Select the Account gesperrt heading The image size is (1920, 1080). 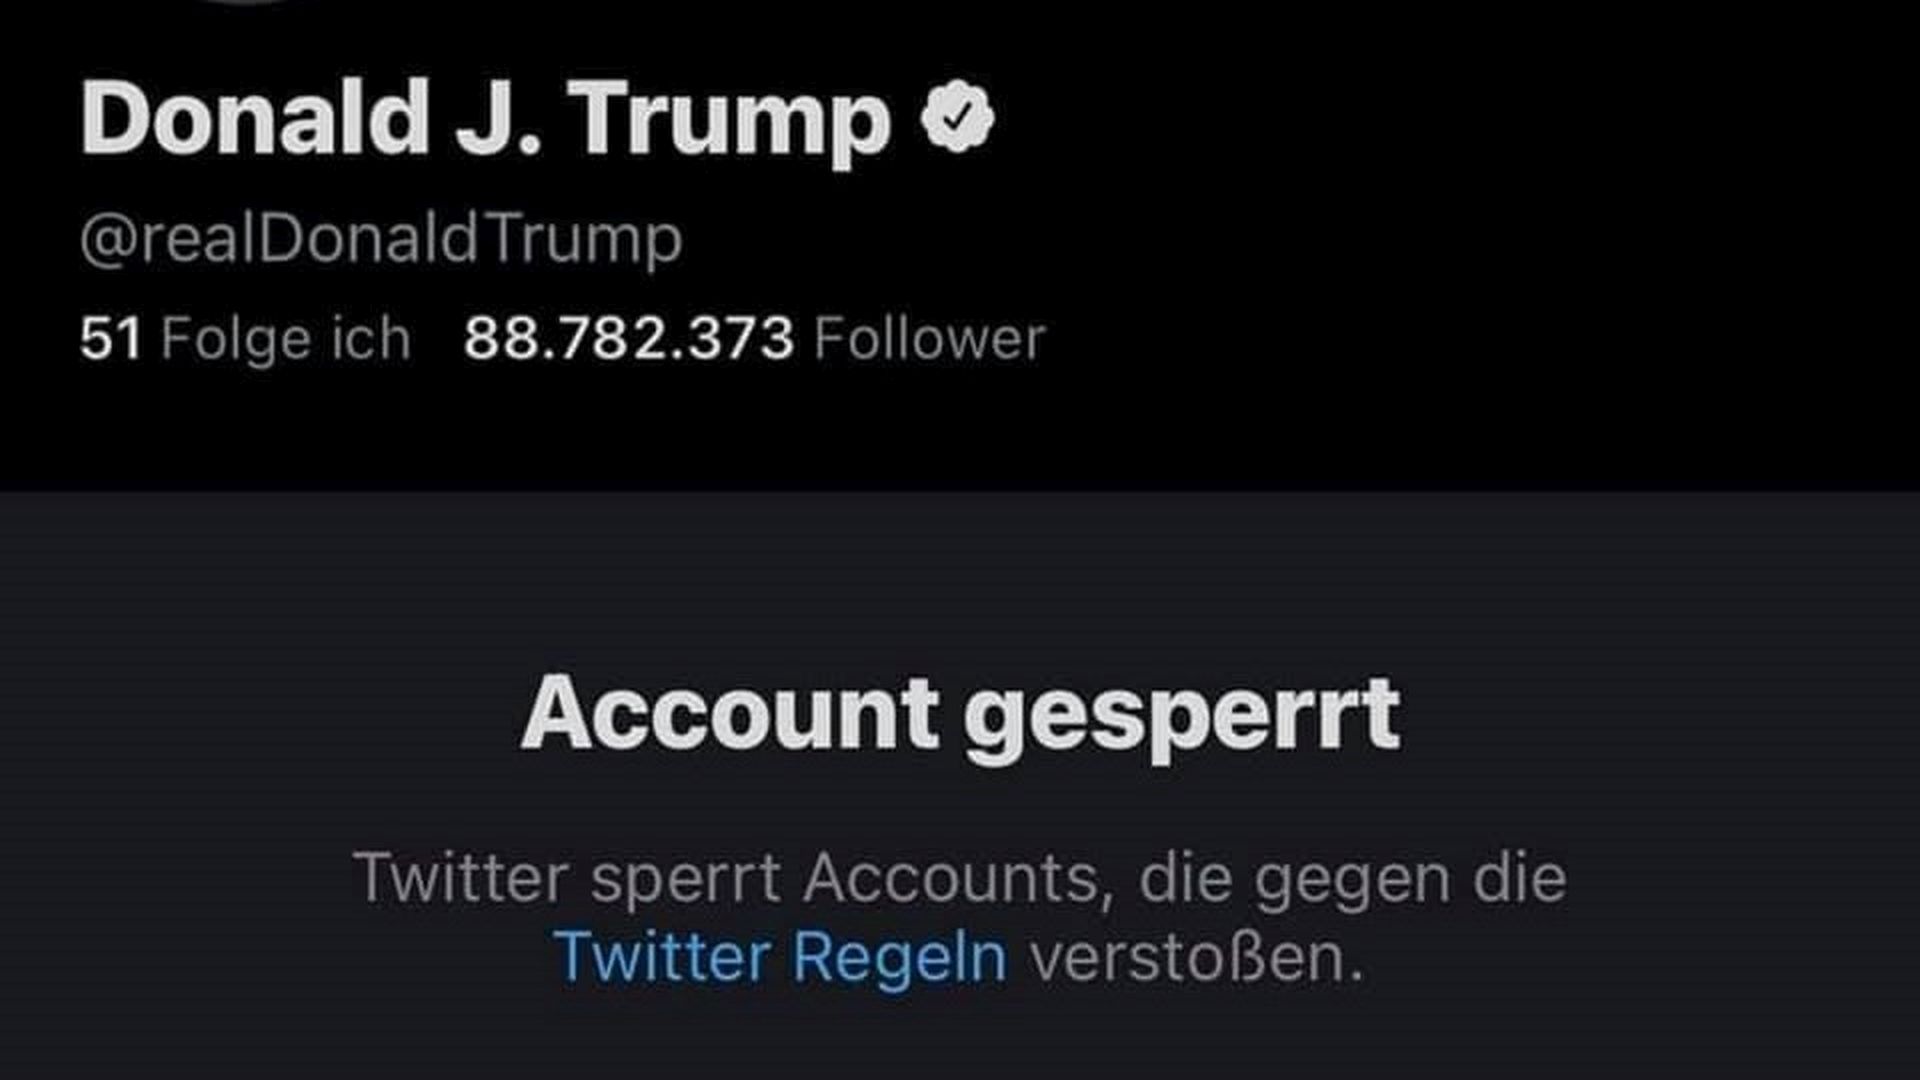point(960,713)
